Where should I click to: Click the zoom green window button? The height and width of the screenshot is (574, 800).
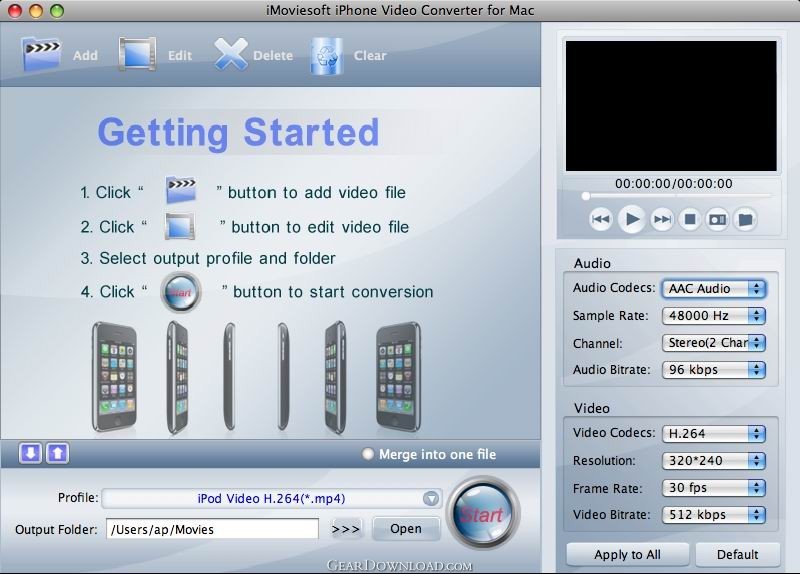[x=57, y=10]
